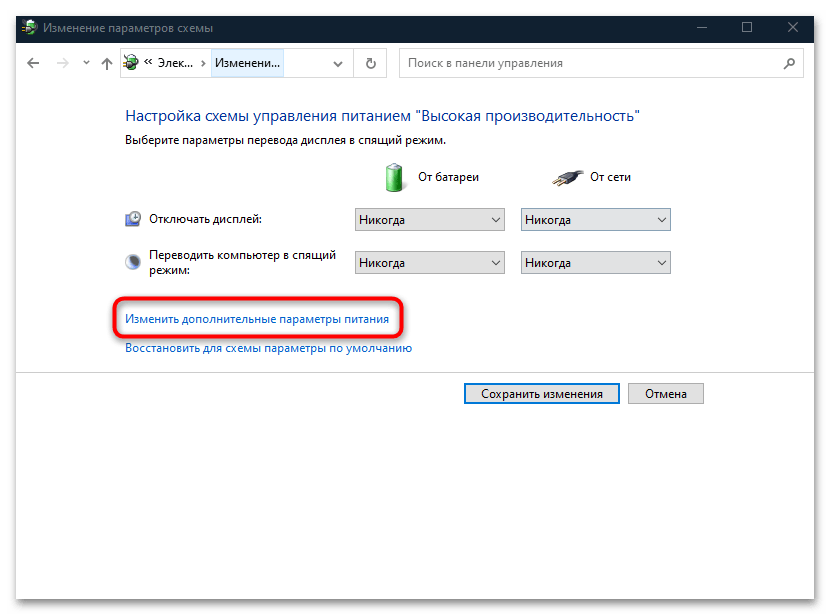Click 'Восстановить для схемы параметры по умолчанию'
Viewport: 830px width, 615px height.
(268, 349)
